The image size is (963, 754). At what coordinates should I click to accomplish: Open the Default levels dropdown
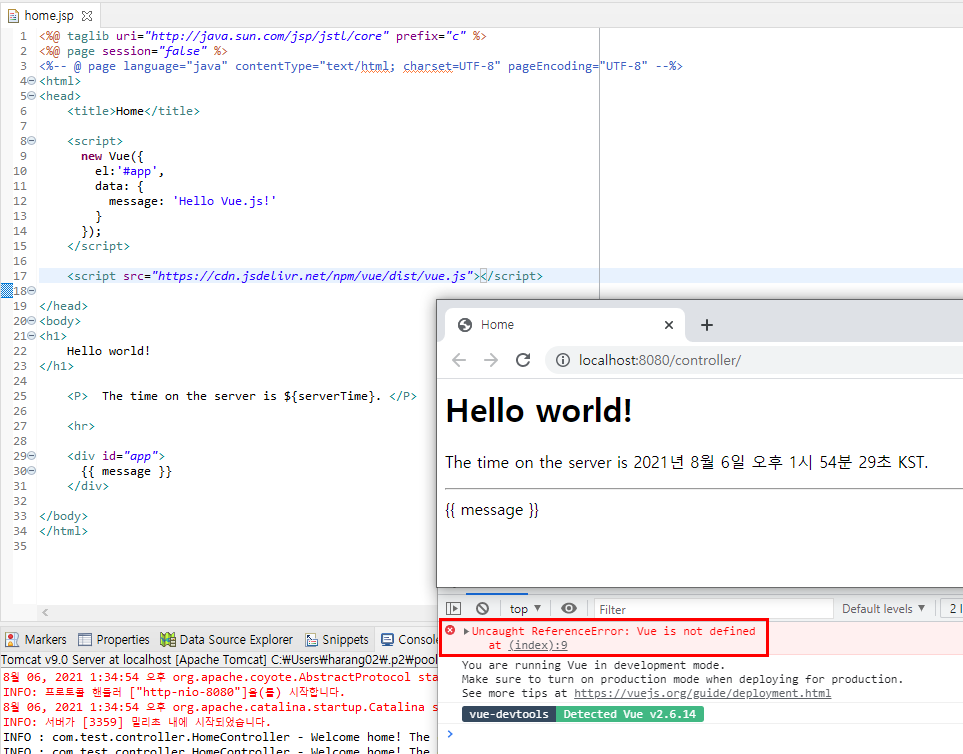coord(883,608)
